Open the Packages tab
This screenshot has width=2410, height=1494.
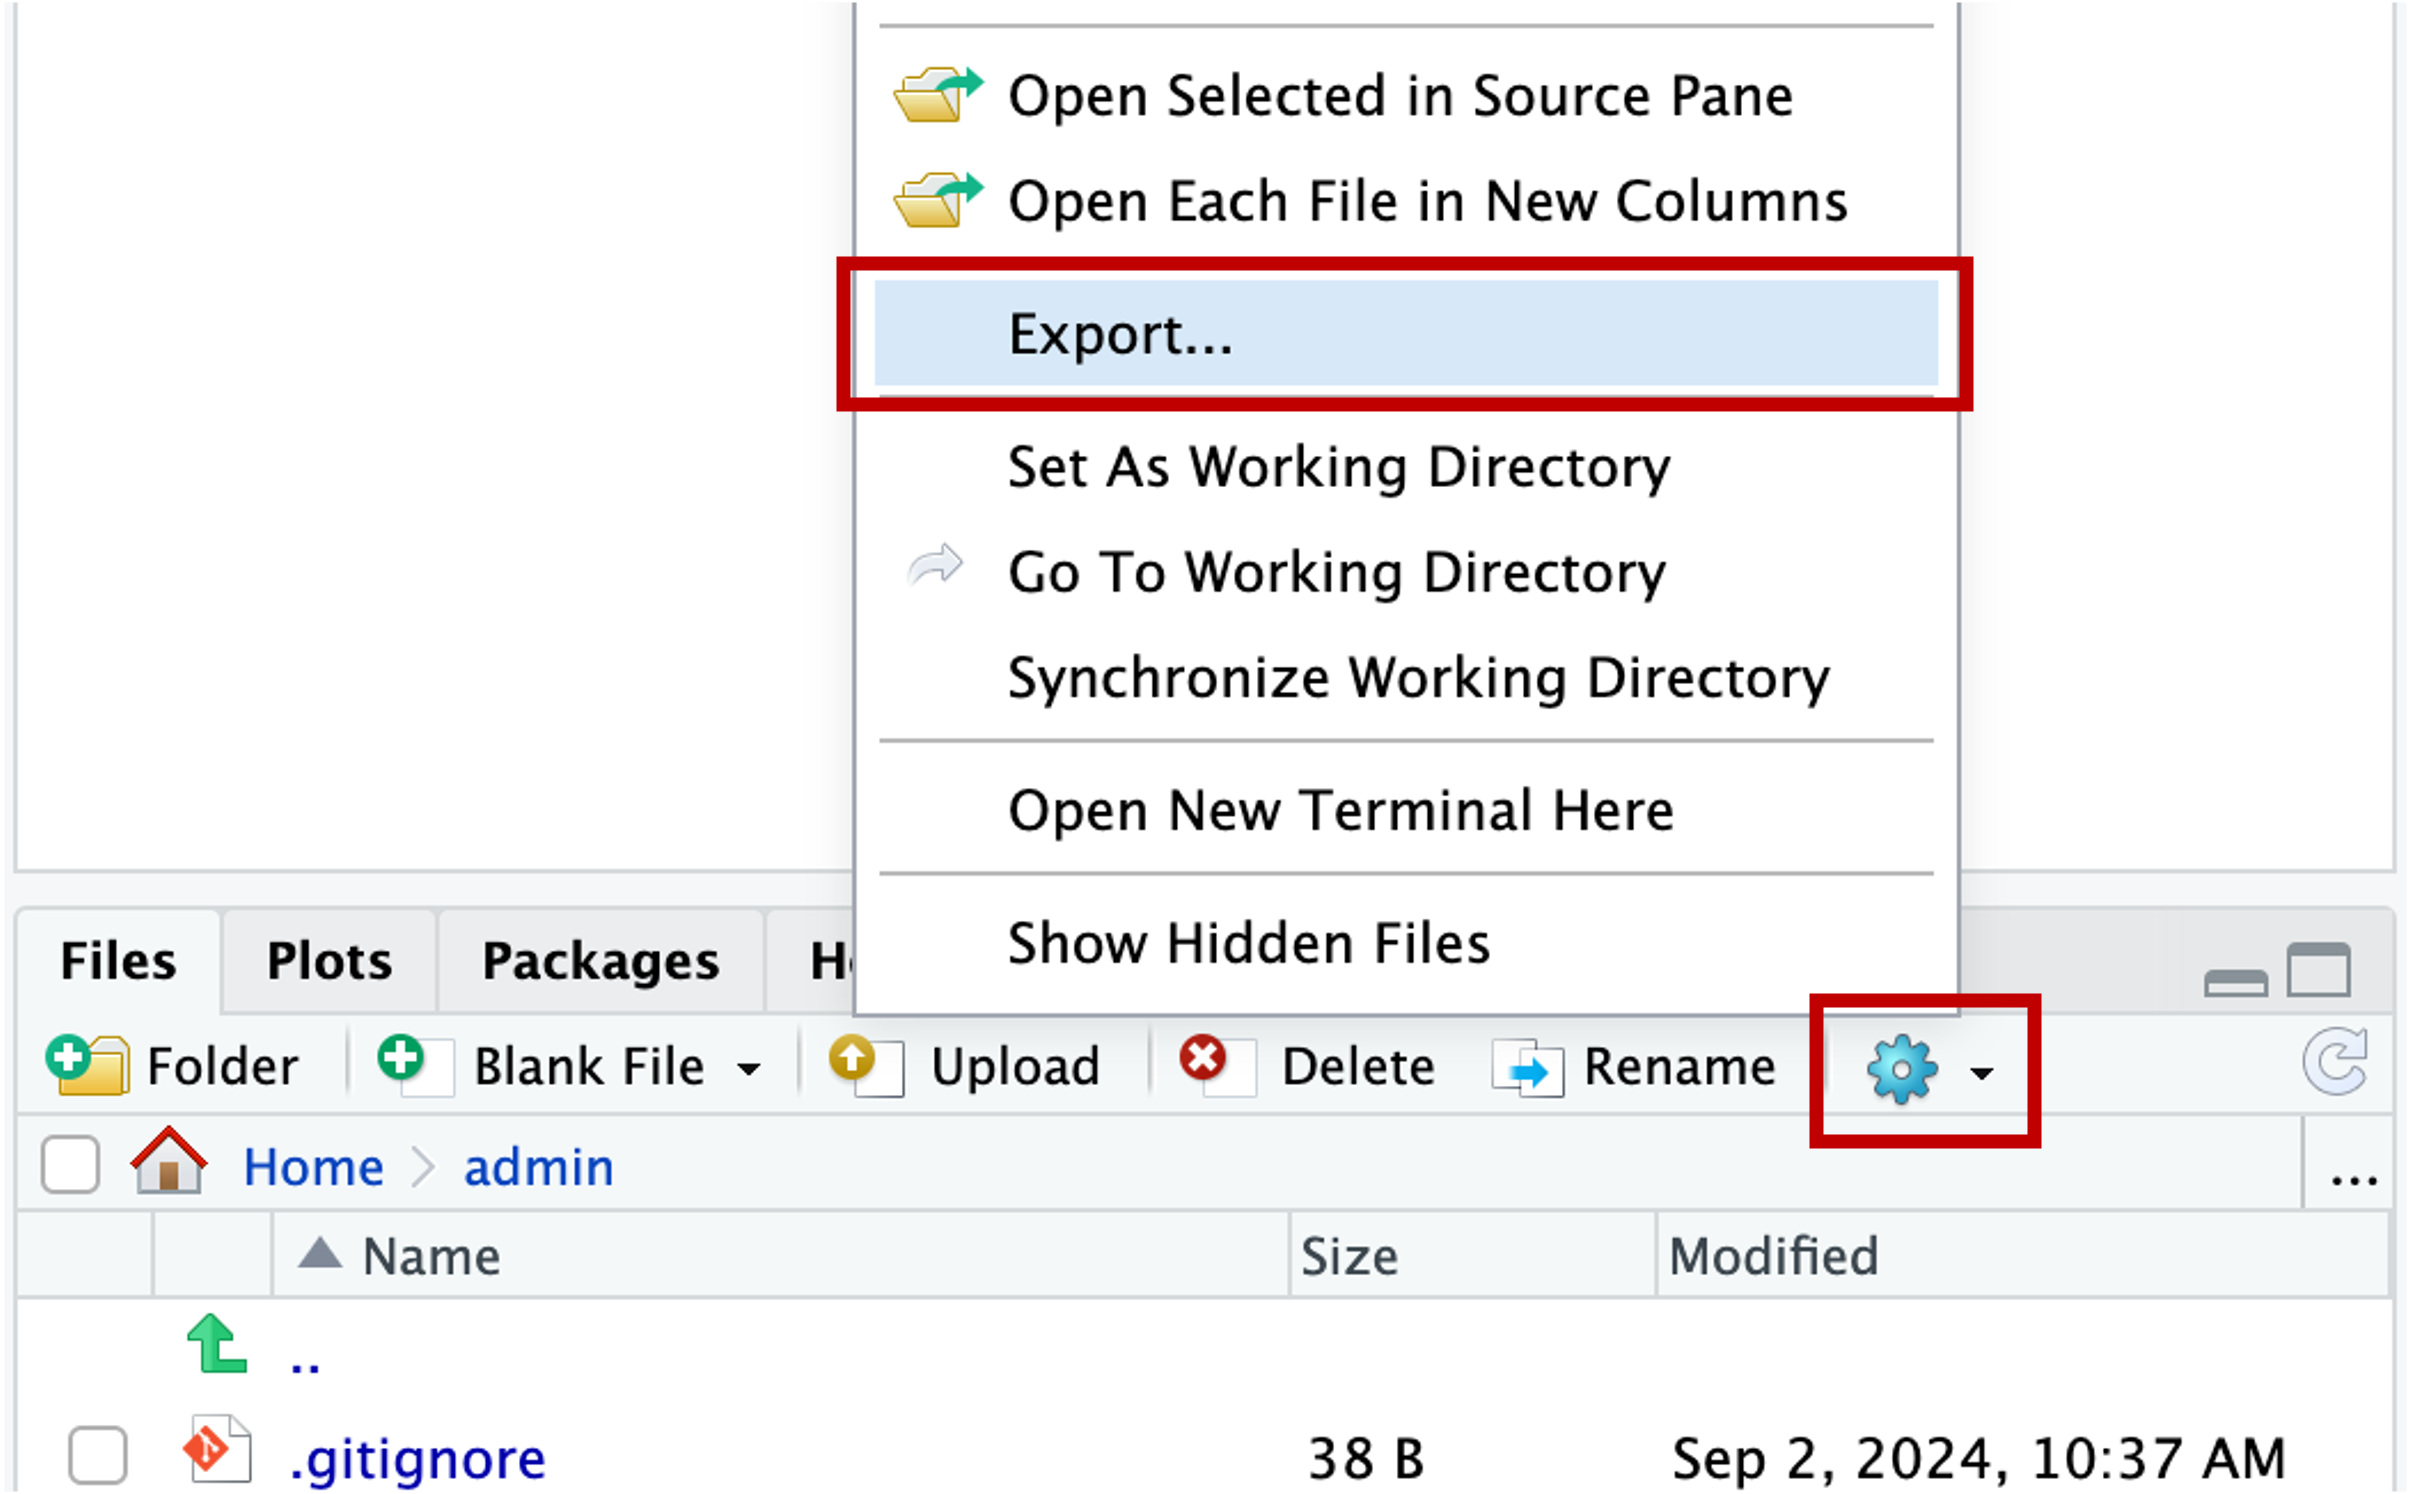coord(600,961)
